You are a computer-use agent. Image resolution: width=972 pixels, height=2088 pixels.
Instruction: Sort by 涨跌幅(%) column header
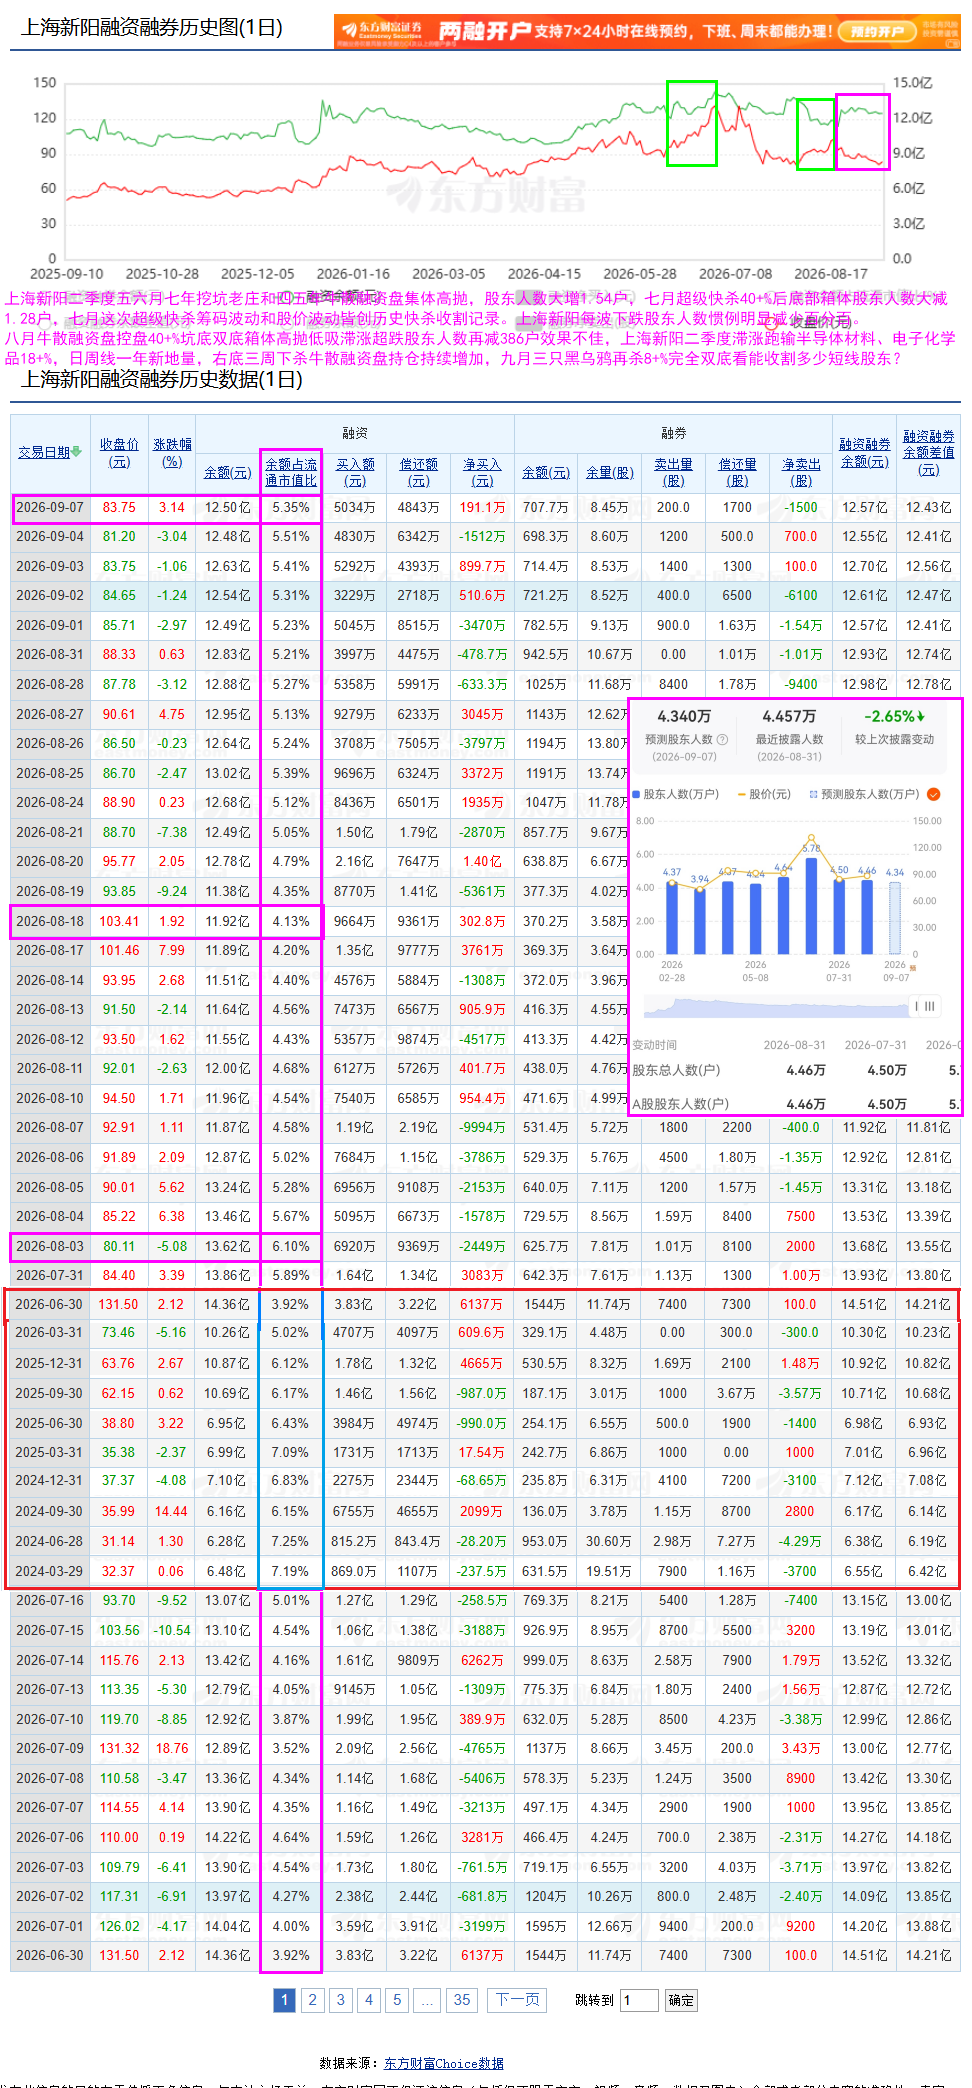(172, 453)
